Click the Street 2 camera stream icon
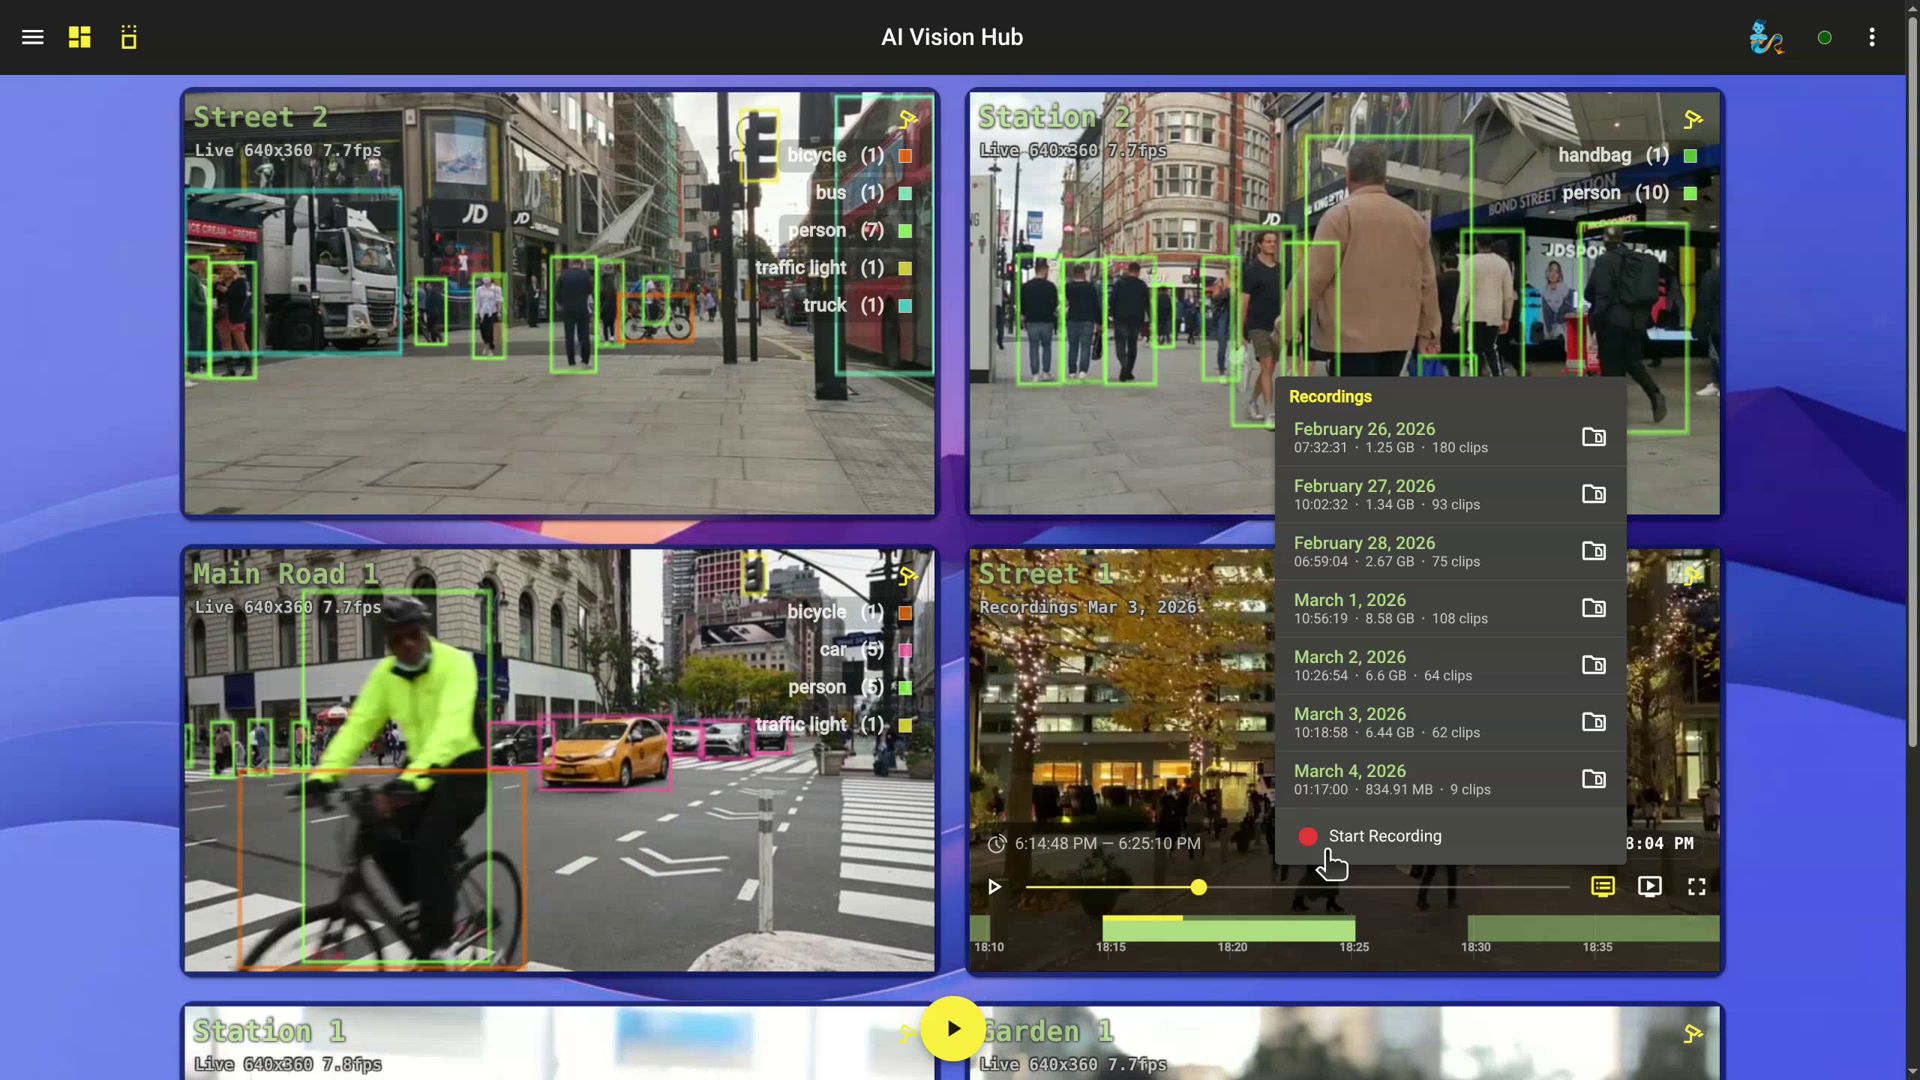The height and width of the screenshot is (1080, 1920). [908, 120]
